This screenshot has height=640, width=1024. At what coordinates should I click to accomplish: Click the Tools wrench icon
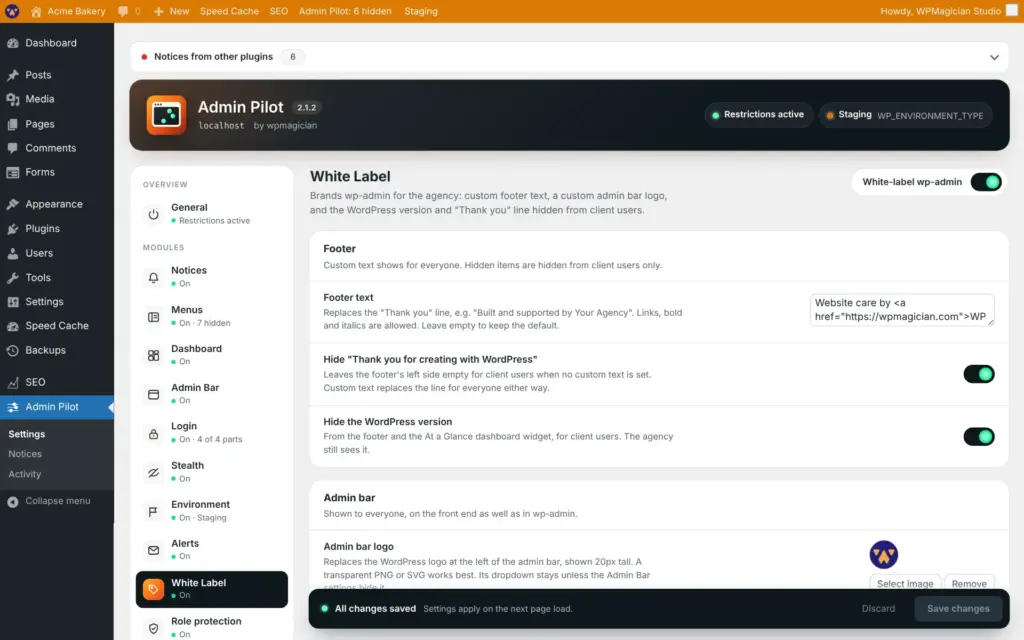(13, 278)
